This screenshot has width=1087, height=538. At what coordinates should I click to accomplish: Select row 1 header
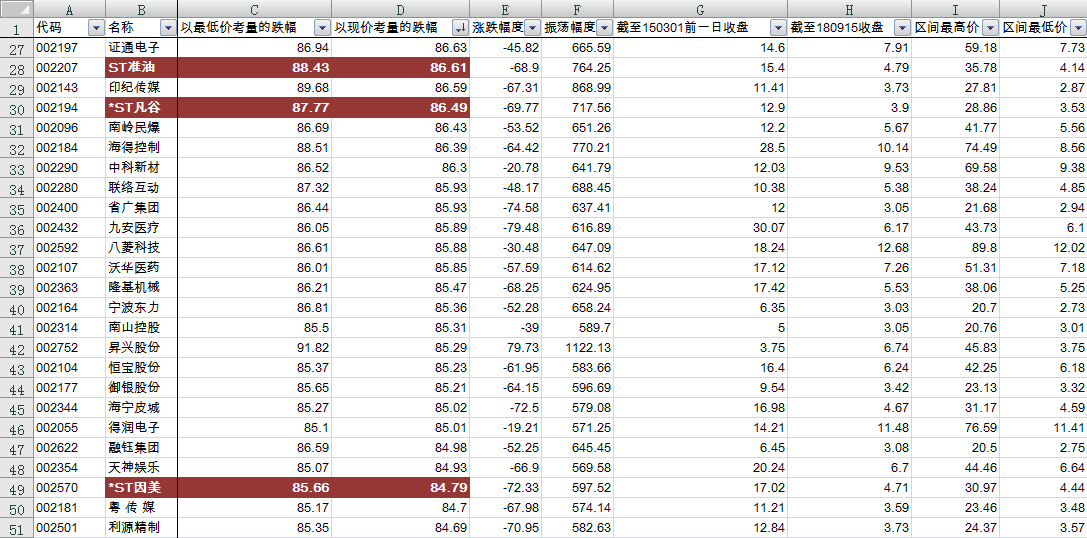(16, 28)
